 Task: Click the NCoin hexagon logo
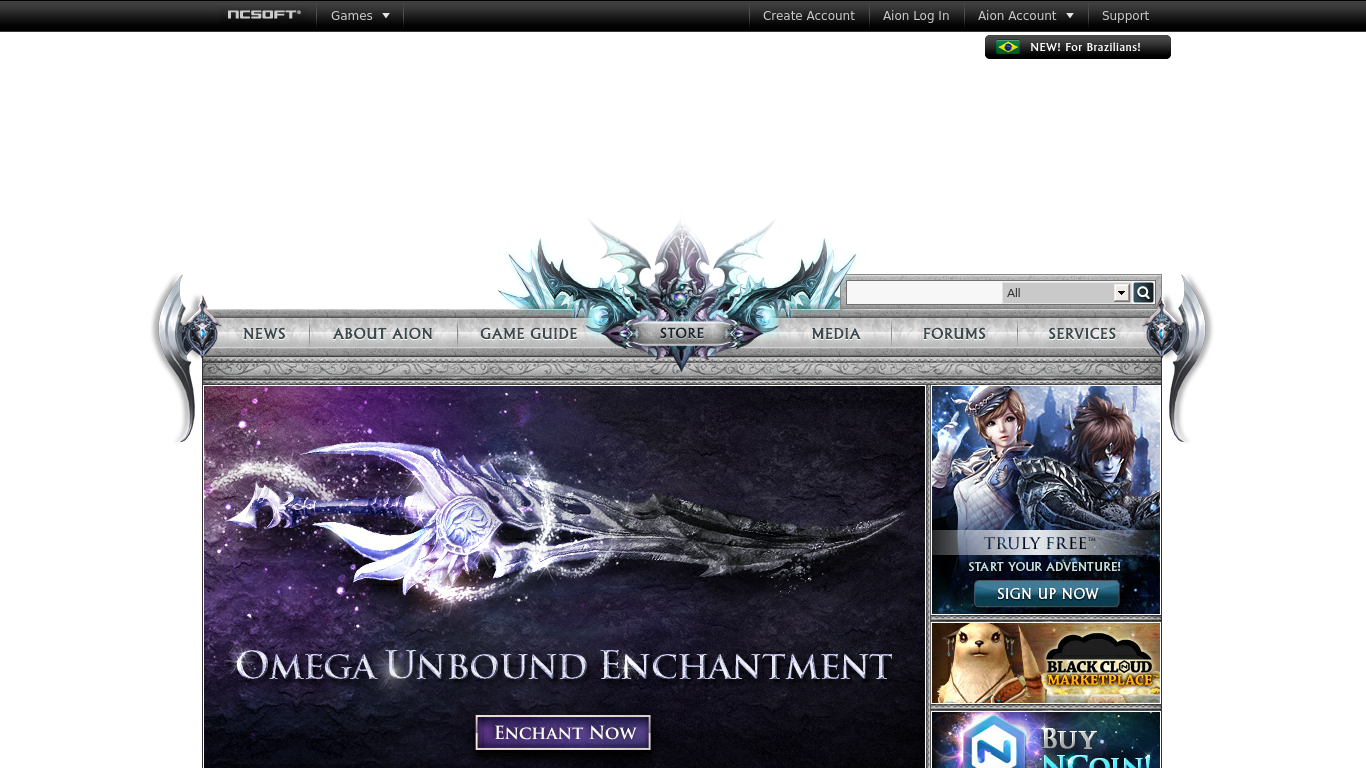tap(994, 742)
